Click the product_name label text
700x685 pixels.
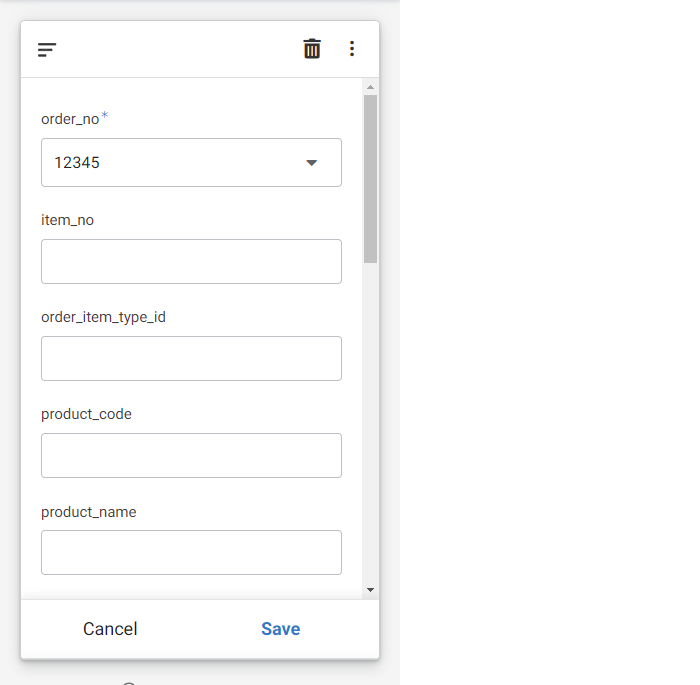88,512
